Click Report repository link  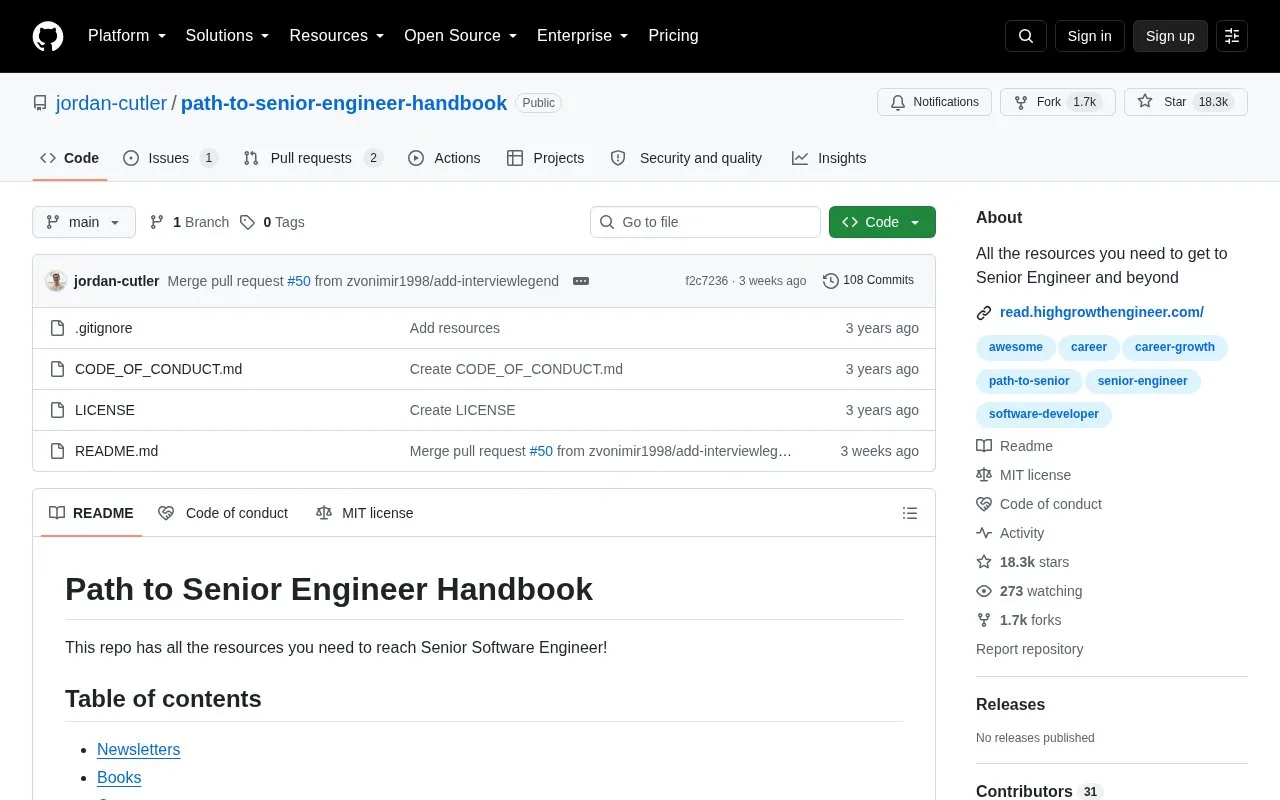click(x=1029, y=649)
